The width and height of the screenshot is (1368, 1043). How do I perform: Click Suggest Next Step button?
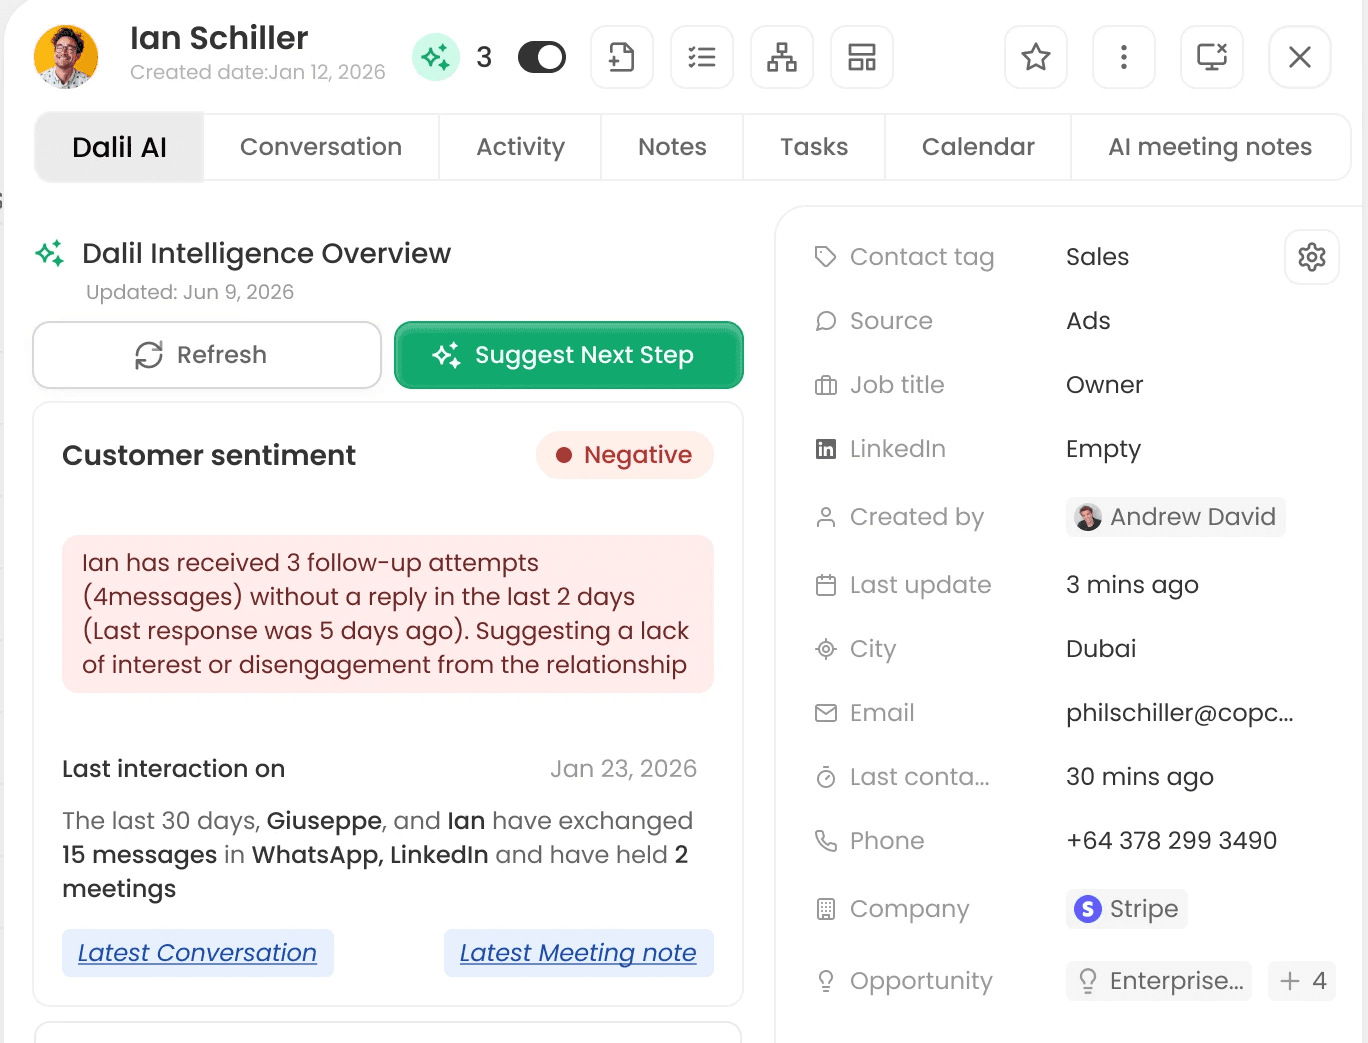tap(569, 355)
